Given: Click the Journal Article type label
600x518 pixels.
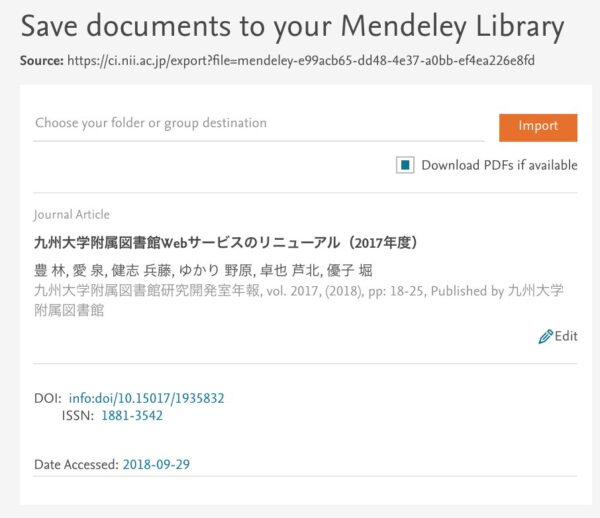Looking at the screenshot, I should click(x=72, y=215).
